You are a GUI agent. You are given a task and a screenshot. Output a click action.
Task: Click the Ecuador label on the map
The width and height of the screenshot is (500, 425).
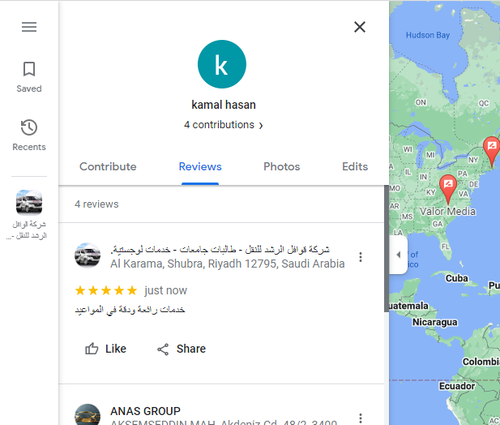pyautogui.click(x=457, y=386)
